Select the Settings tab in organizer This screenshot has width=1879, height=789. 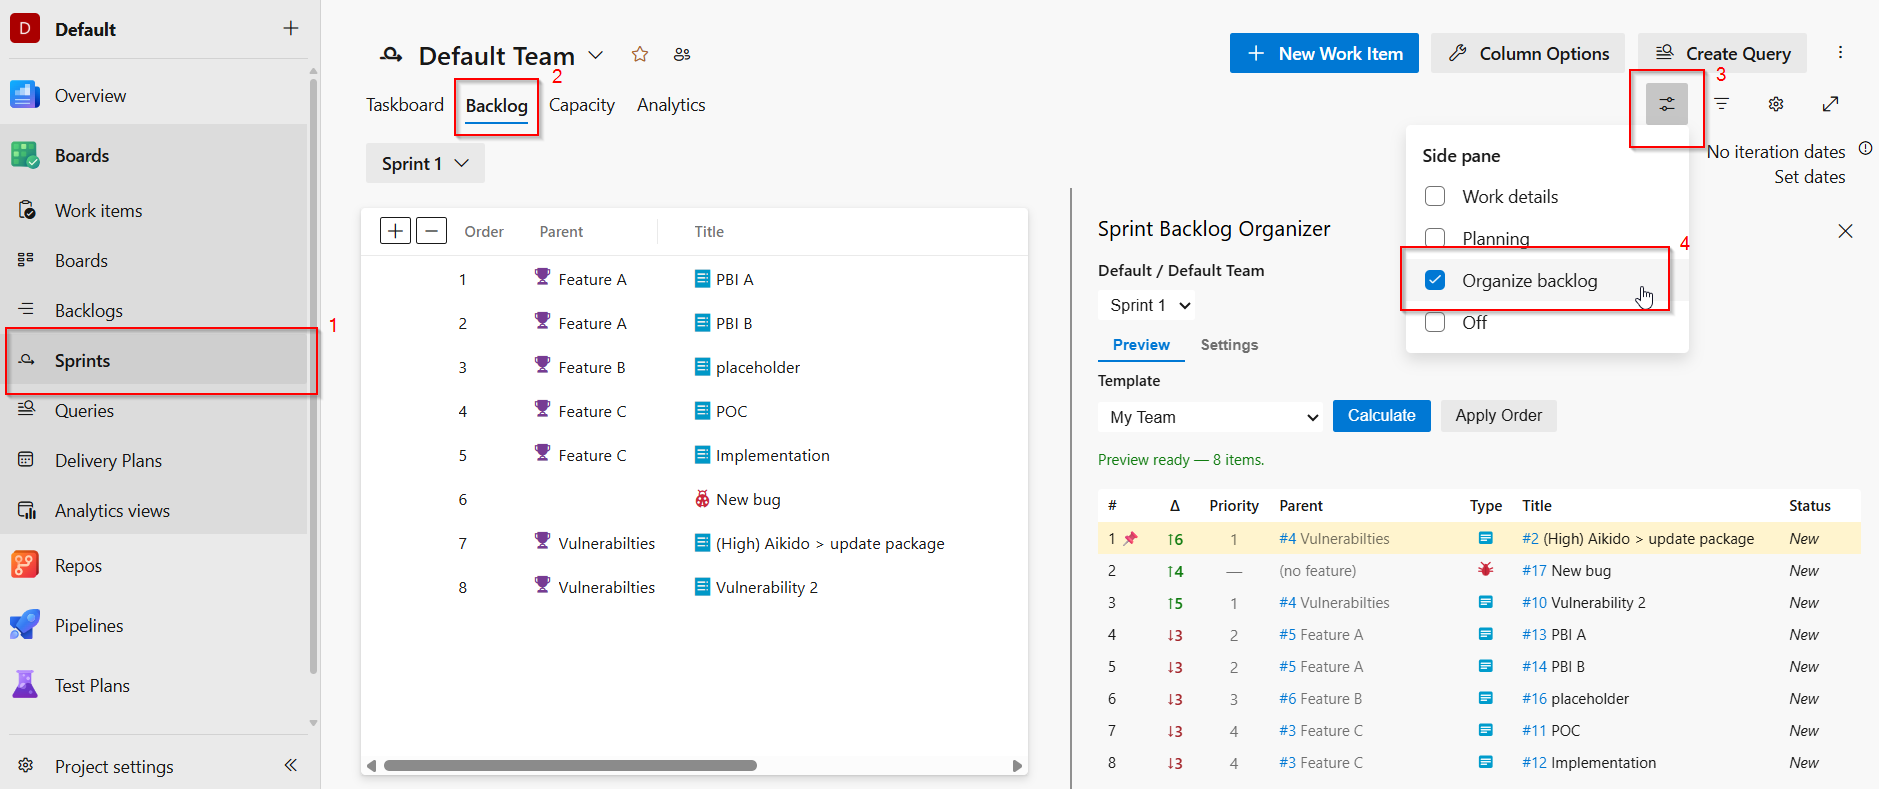[x=1229, y=344]
